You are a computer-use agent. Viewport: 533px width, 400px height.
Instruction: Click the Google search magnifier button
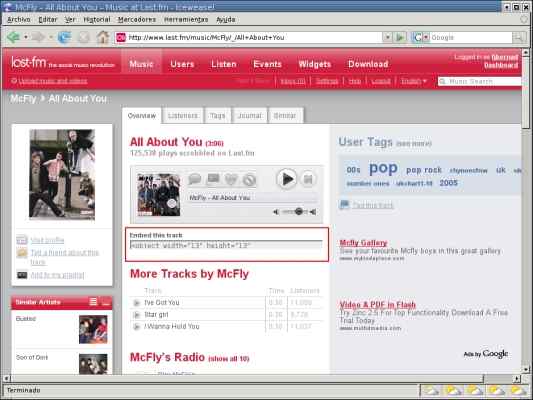519,37
